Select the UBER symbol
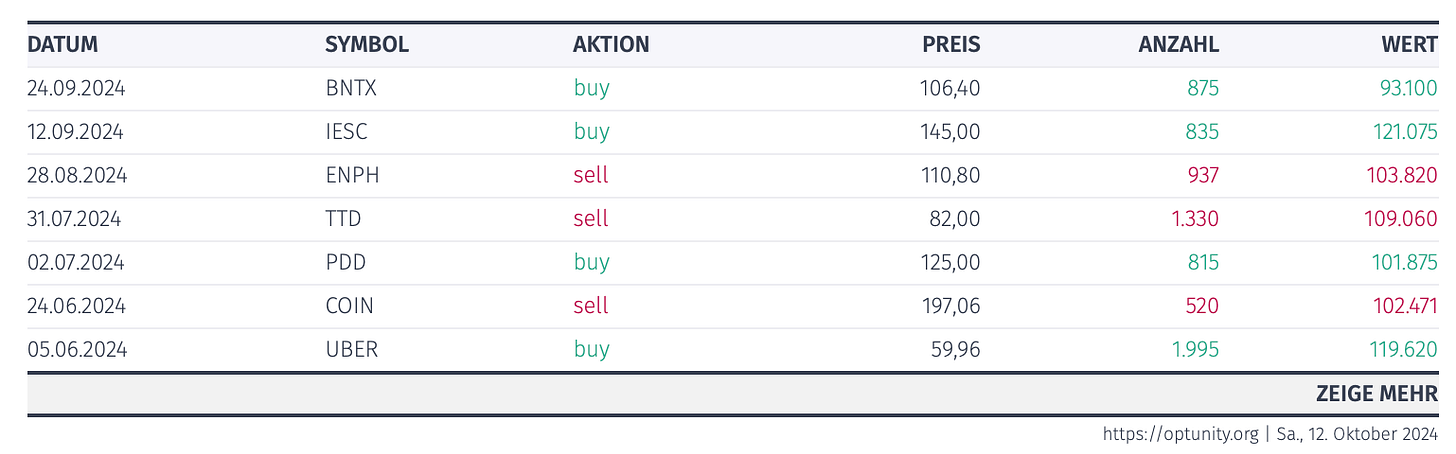This screenshot has height=454, width=1456. pyautogui.click(x=352, y=350)
